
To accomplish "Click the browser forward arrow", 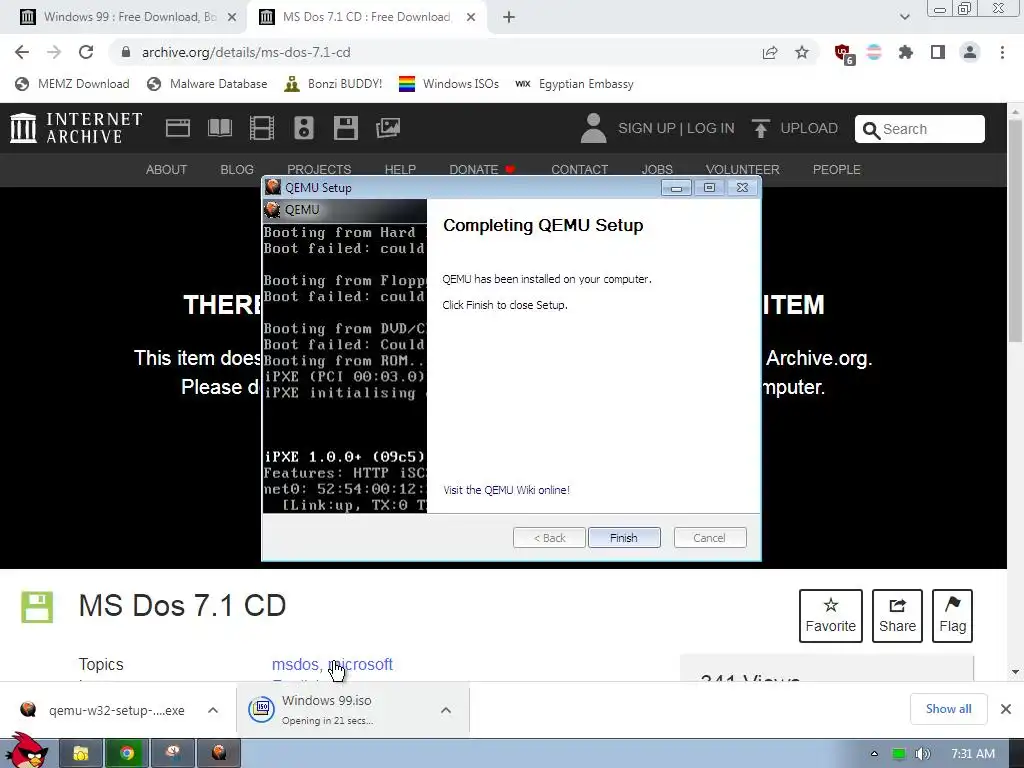I will pyautogui.click(x=54, y=52).
